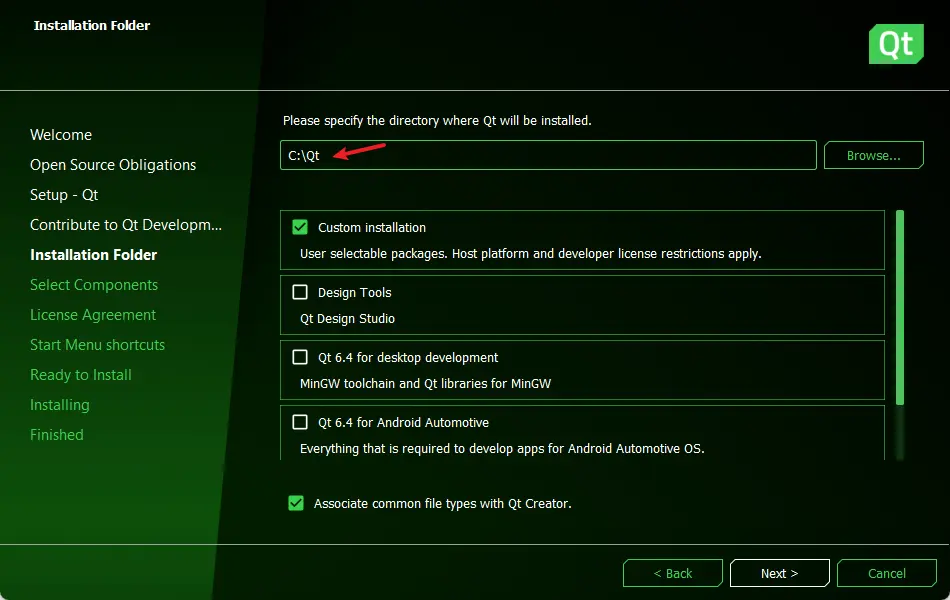The image size is (950, 600).
Task: Click the Qt logo icon
Action: [896, 44]
